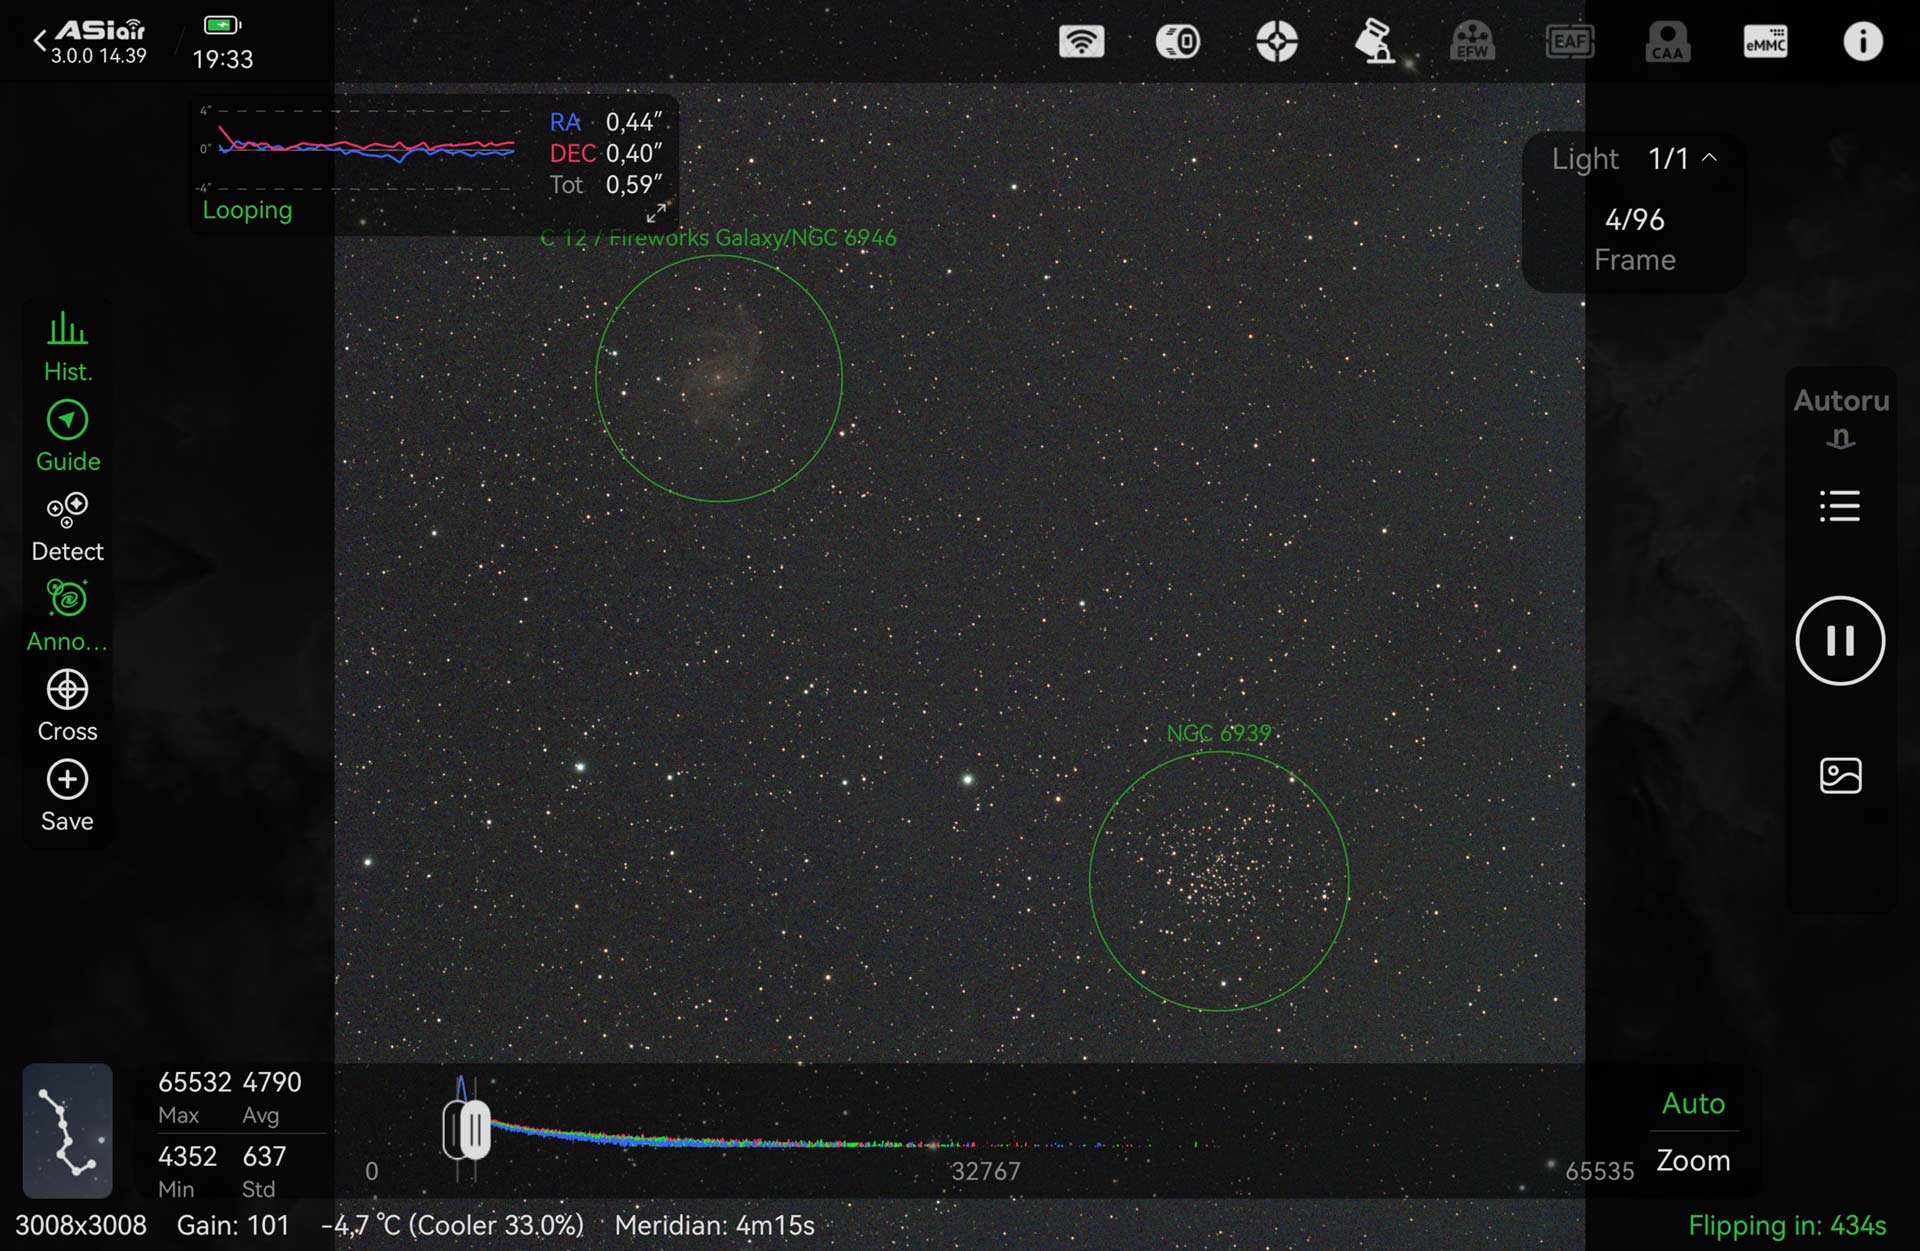Viewport: 1920px width, 1251px height.
Task: Click the 65532 Max histogram value
Action: tap(195, 1097)
